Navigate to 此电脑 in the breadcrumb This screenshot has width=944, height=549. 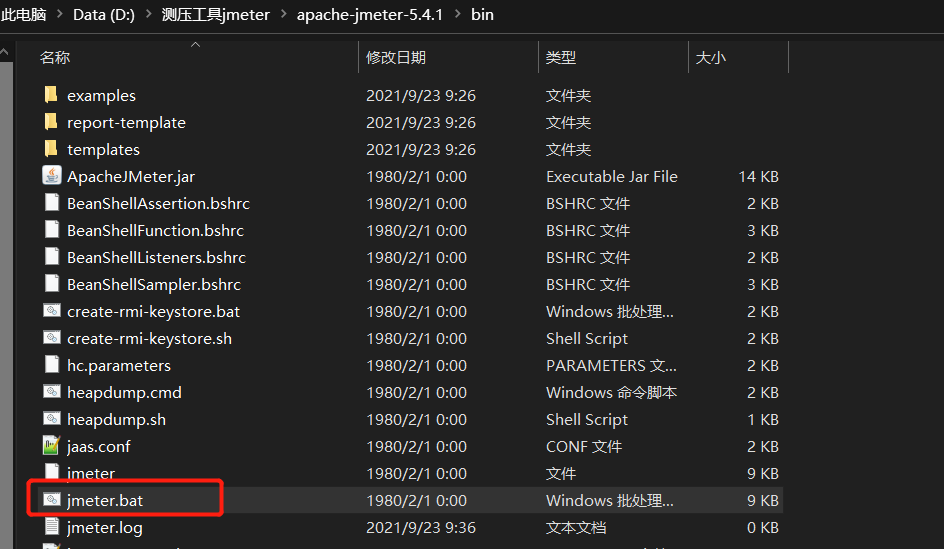click(23, 14)
